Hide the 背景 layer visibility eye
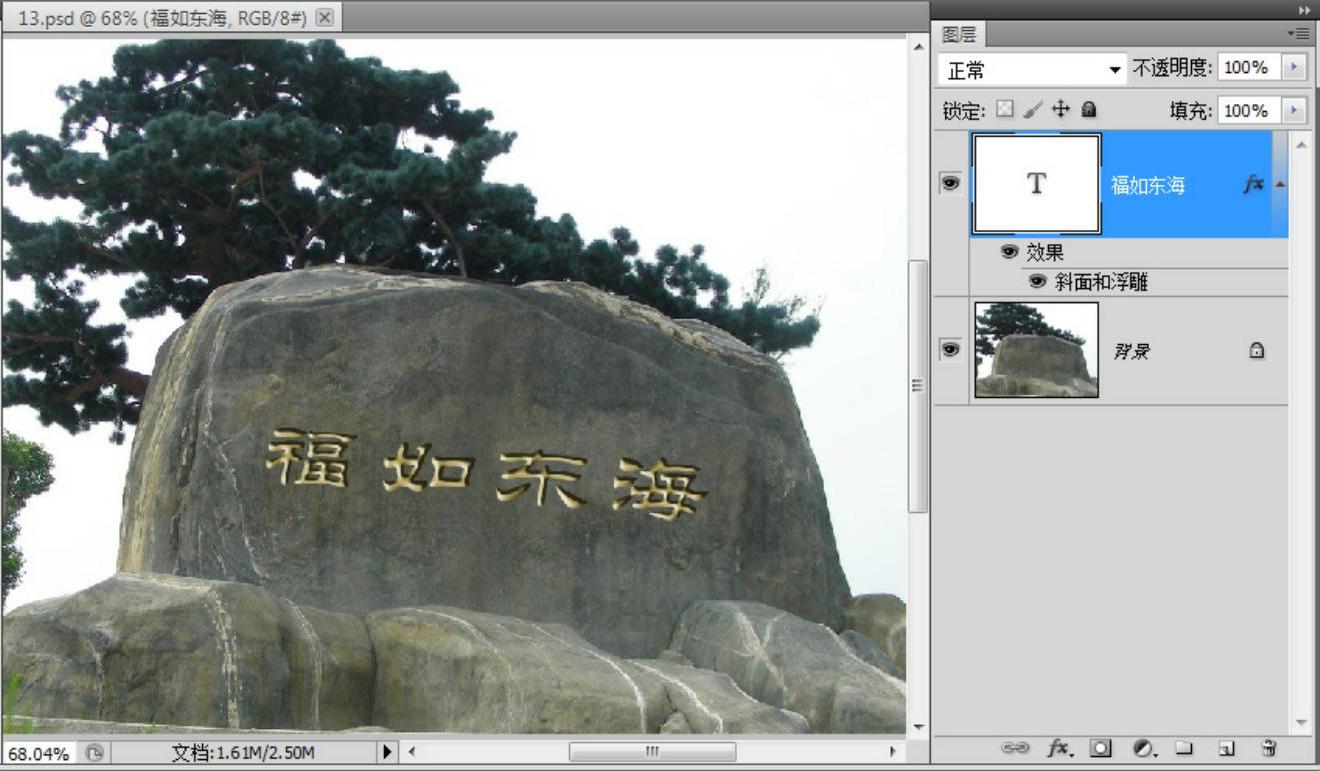 950,349
